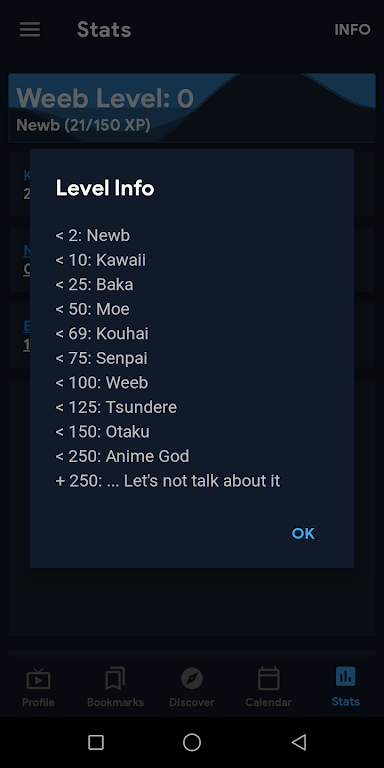384x768 pixels.
Task: Tap the Weeb Level: 0 banner
Action: pyautogui.click(x=192, y=108)
